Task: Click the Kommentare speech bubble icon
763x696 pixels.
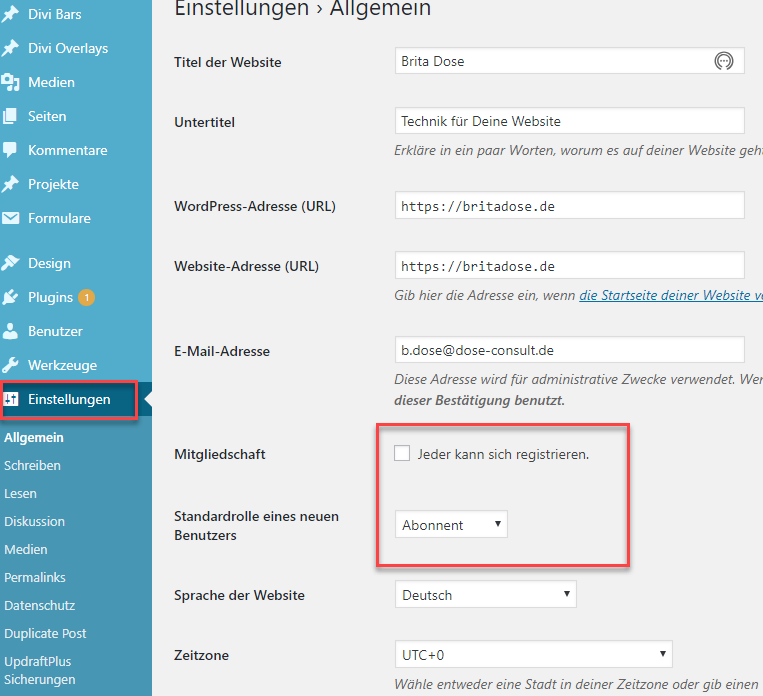Action: click(x=11, y=150)
